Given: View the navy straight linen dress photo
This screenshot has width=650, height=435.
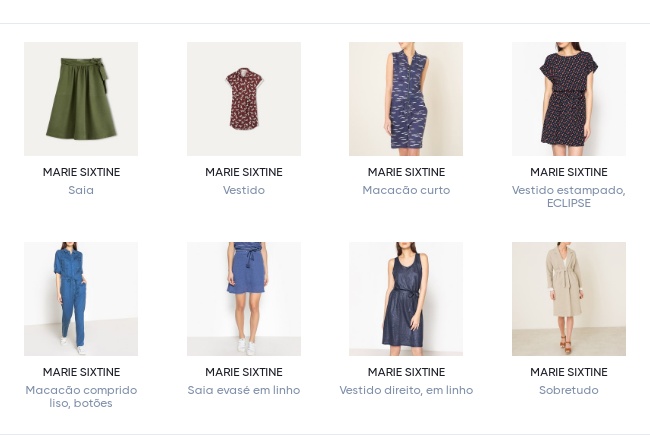Looking at the screenshot, I should (x=406, y=299).
